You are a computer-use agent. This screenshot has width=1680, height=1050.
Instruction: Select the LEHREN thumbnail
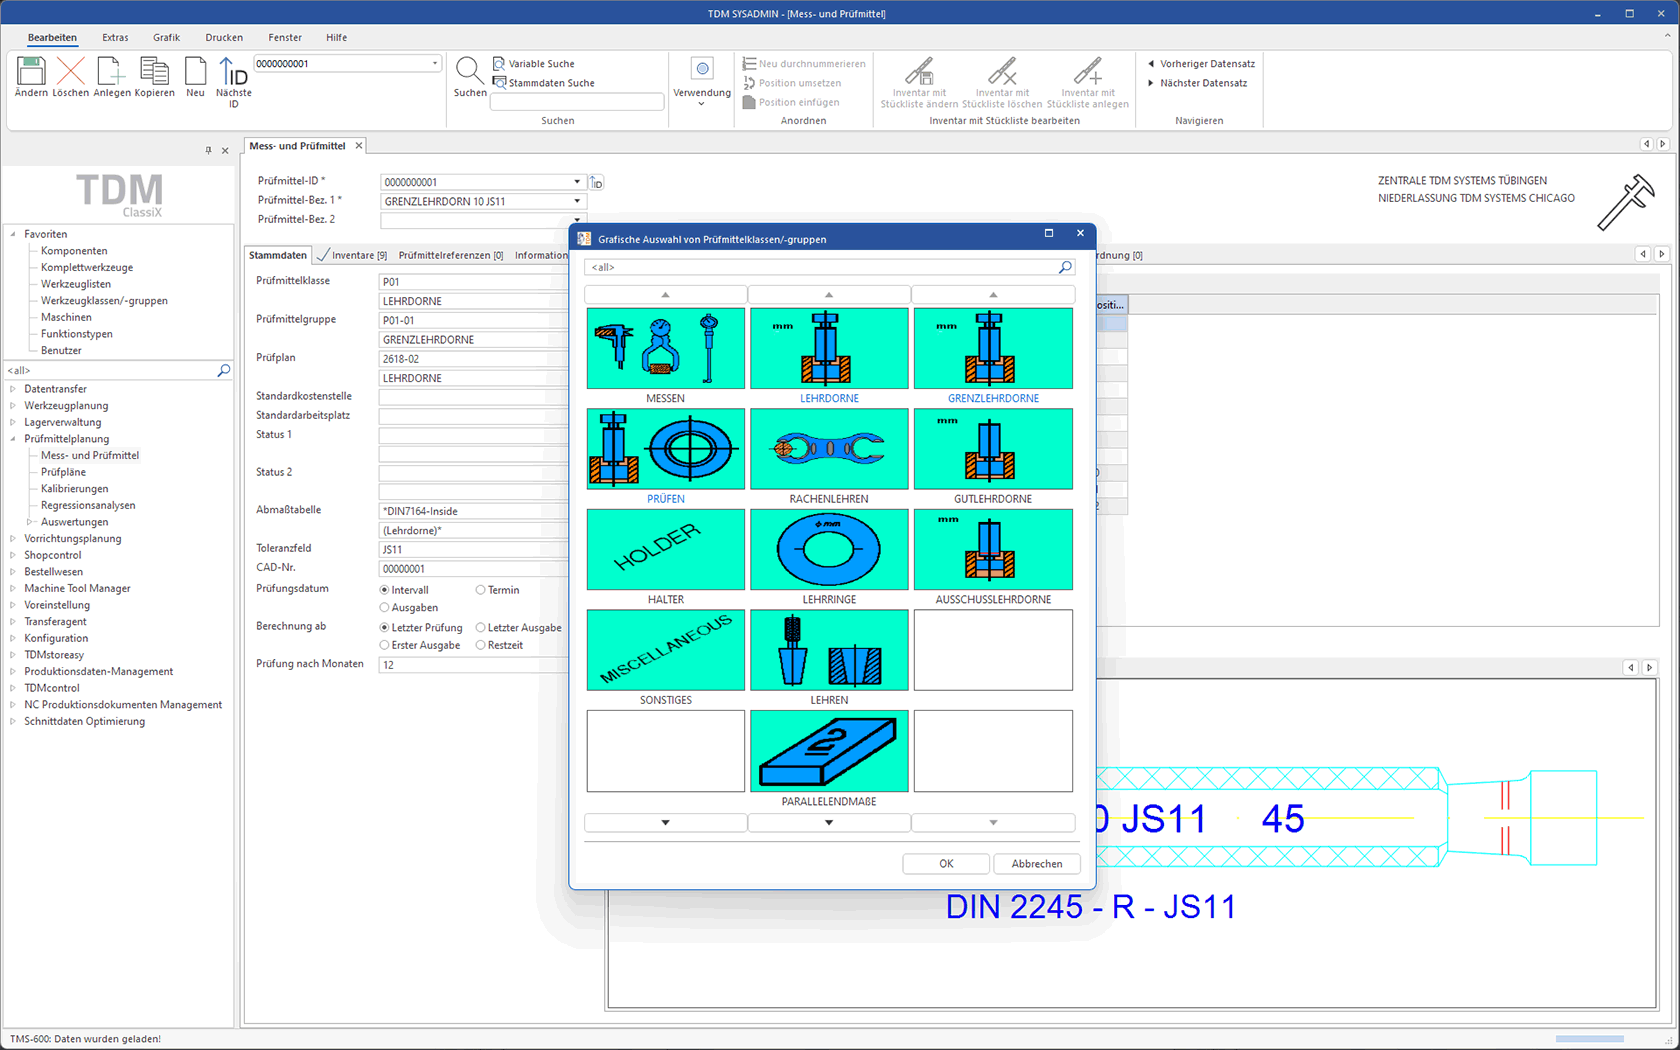[x=829, y=650]
